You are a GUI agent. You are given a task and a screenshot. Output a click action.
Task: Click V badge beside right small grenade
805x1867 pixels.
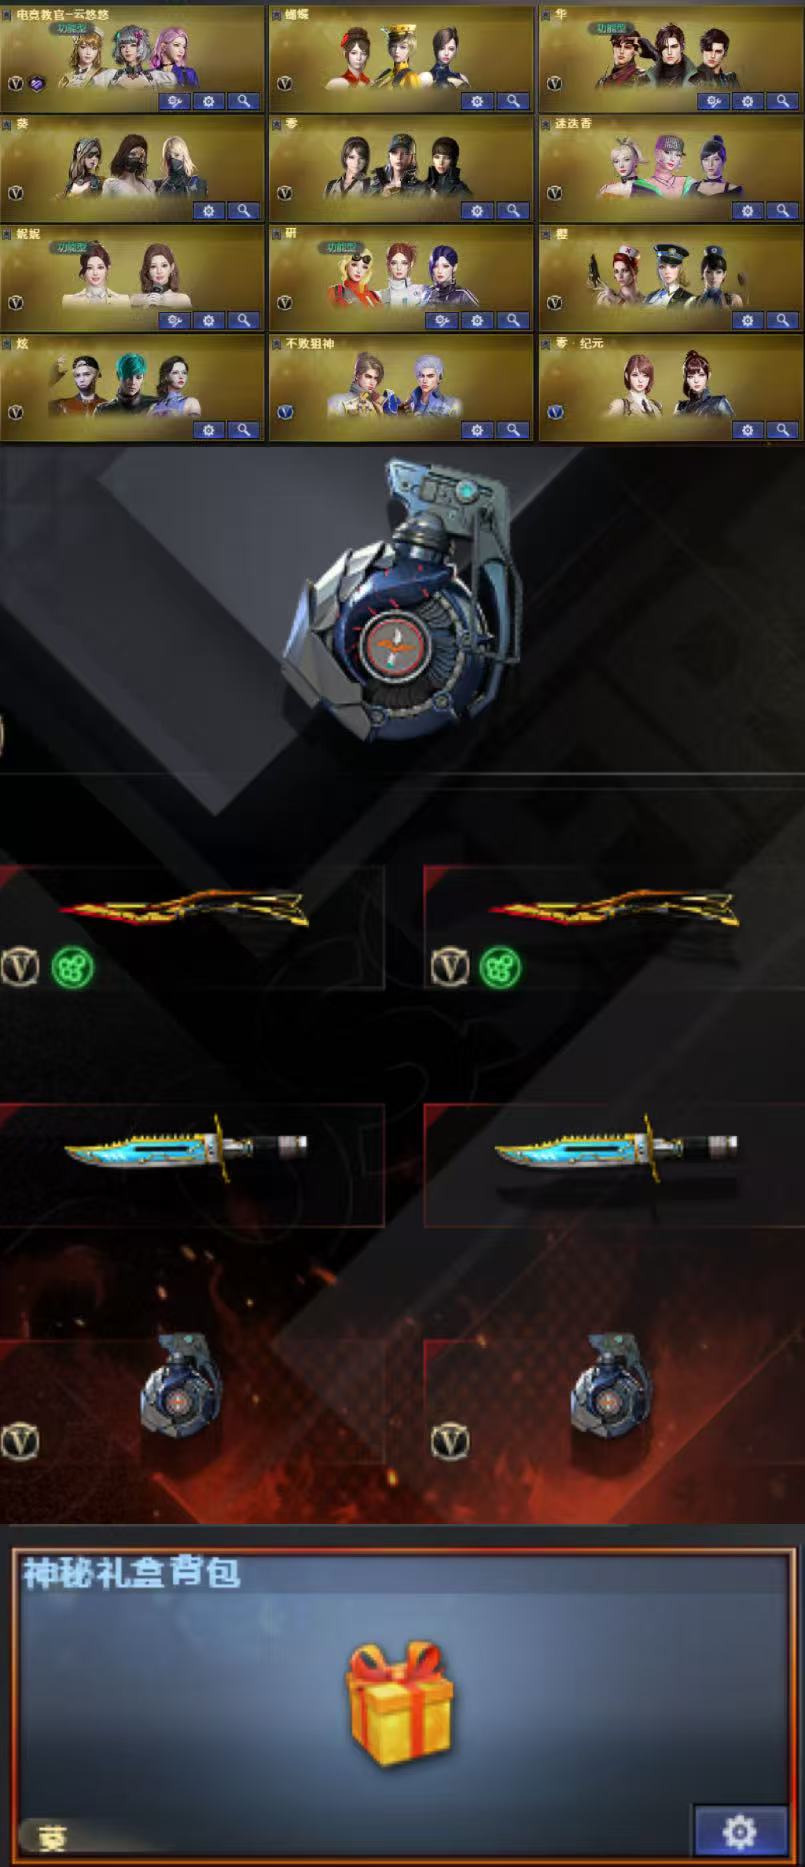coord(450,1442)
